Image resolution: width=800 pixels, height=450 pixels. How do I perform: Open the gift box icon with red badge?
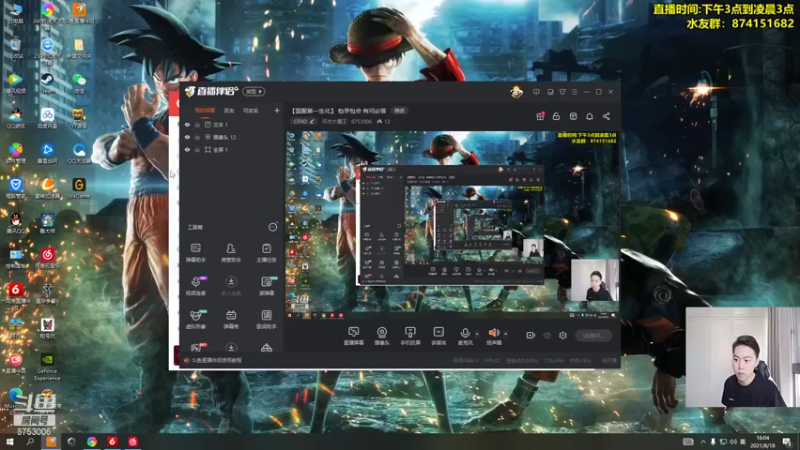click(540, 116)
